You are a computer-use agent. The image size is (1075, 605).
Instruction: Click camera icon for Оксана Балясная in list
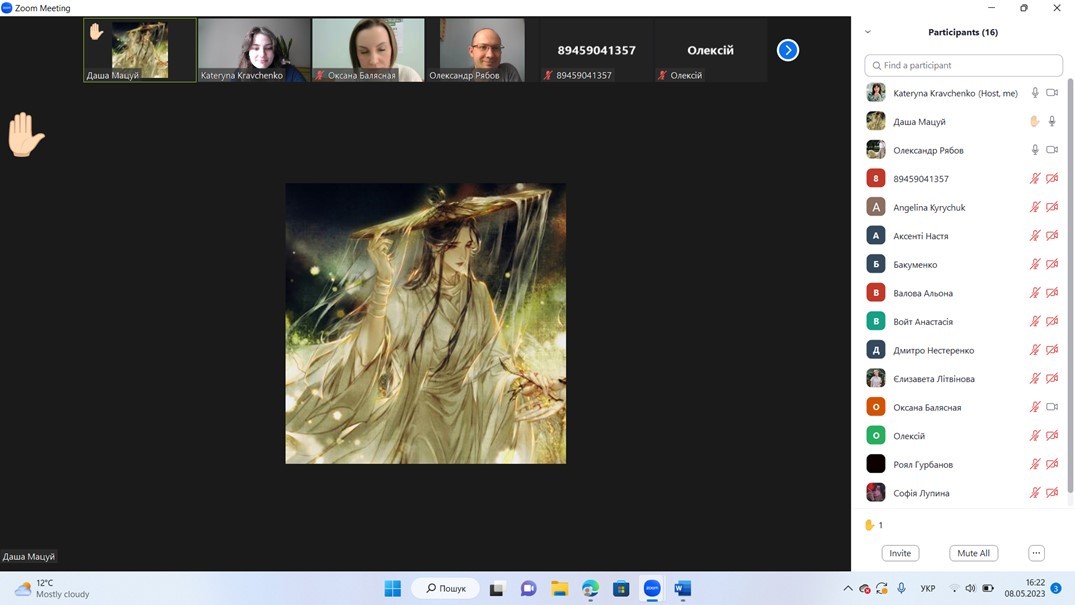pyautogui.click(x=1052, y=407)
